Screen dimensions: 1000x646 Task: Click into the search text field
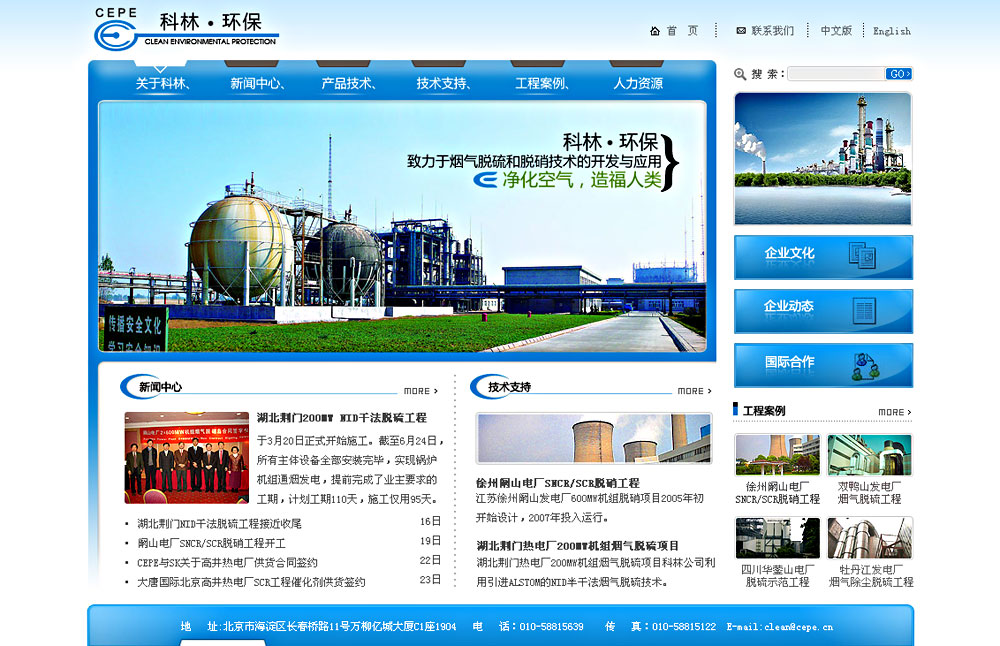[x=835, y=74]
